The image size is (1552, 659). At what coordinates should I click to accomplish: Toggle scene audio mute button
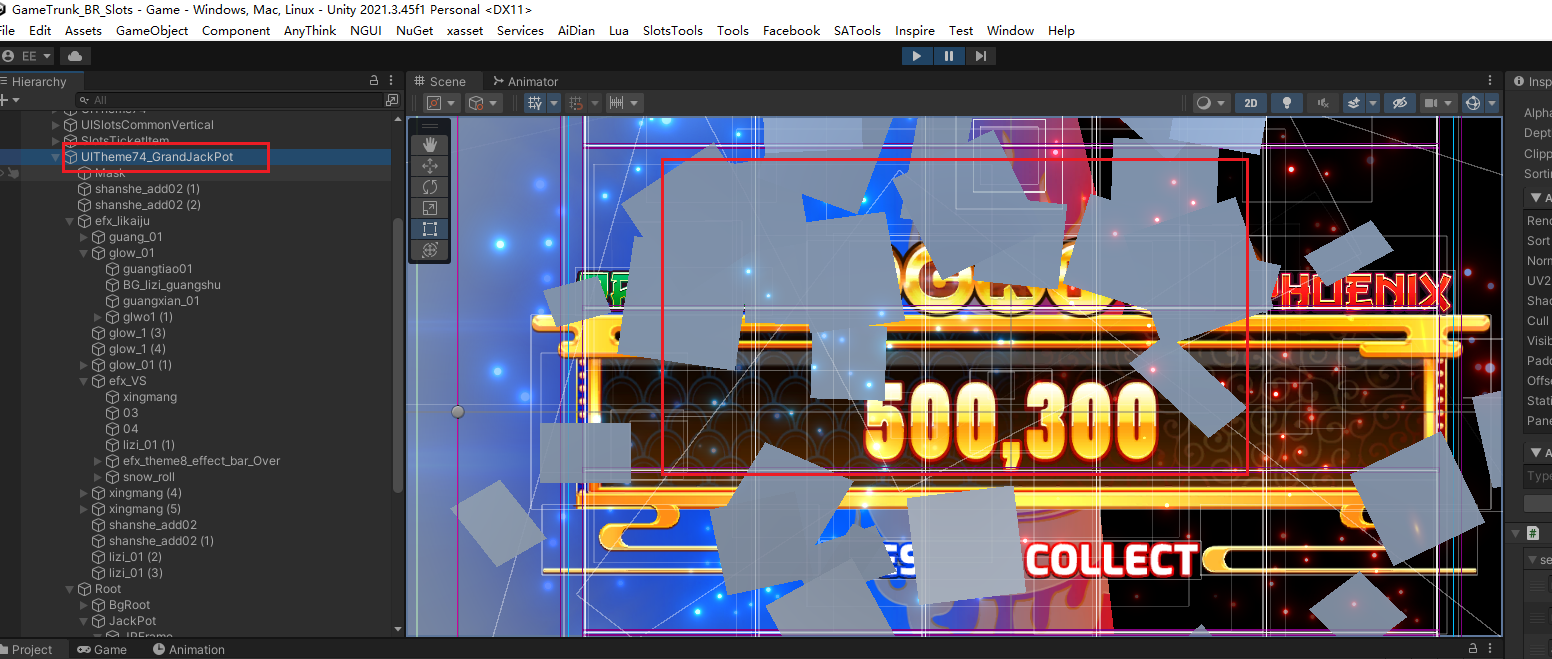[x=1322, y=103]
